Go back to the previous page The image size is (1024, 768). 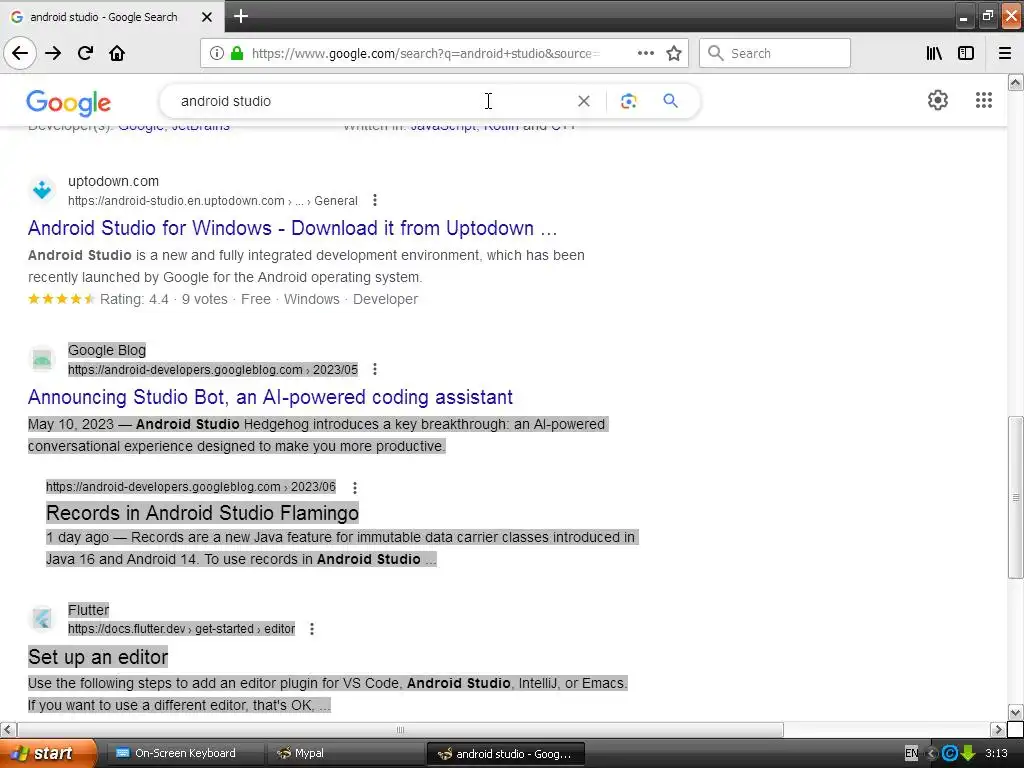[x=20, y=54]
